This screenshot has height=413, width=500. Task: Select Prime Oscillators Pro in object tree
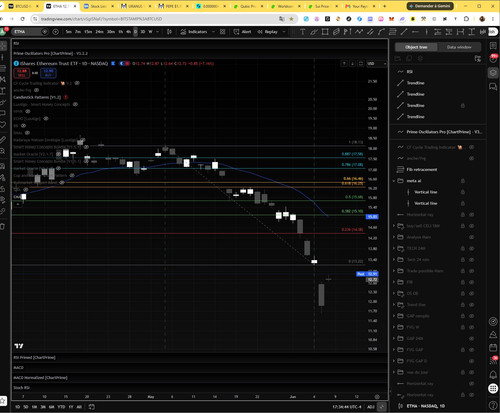point(444,132)
